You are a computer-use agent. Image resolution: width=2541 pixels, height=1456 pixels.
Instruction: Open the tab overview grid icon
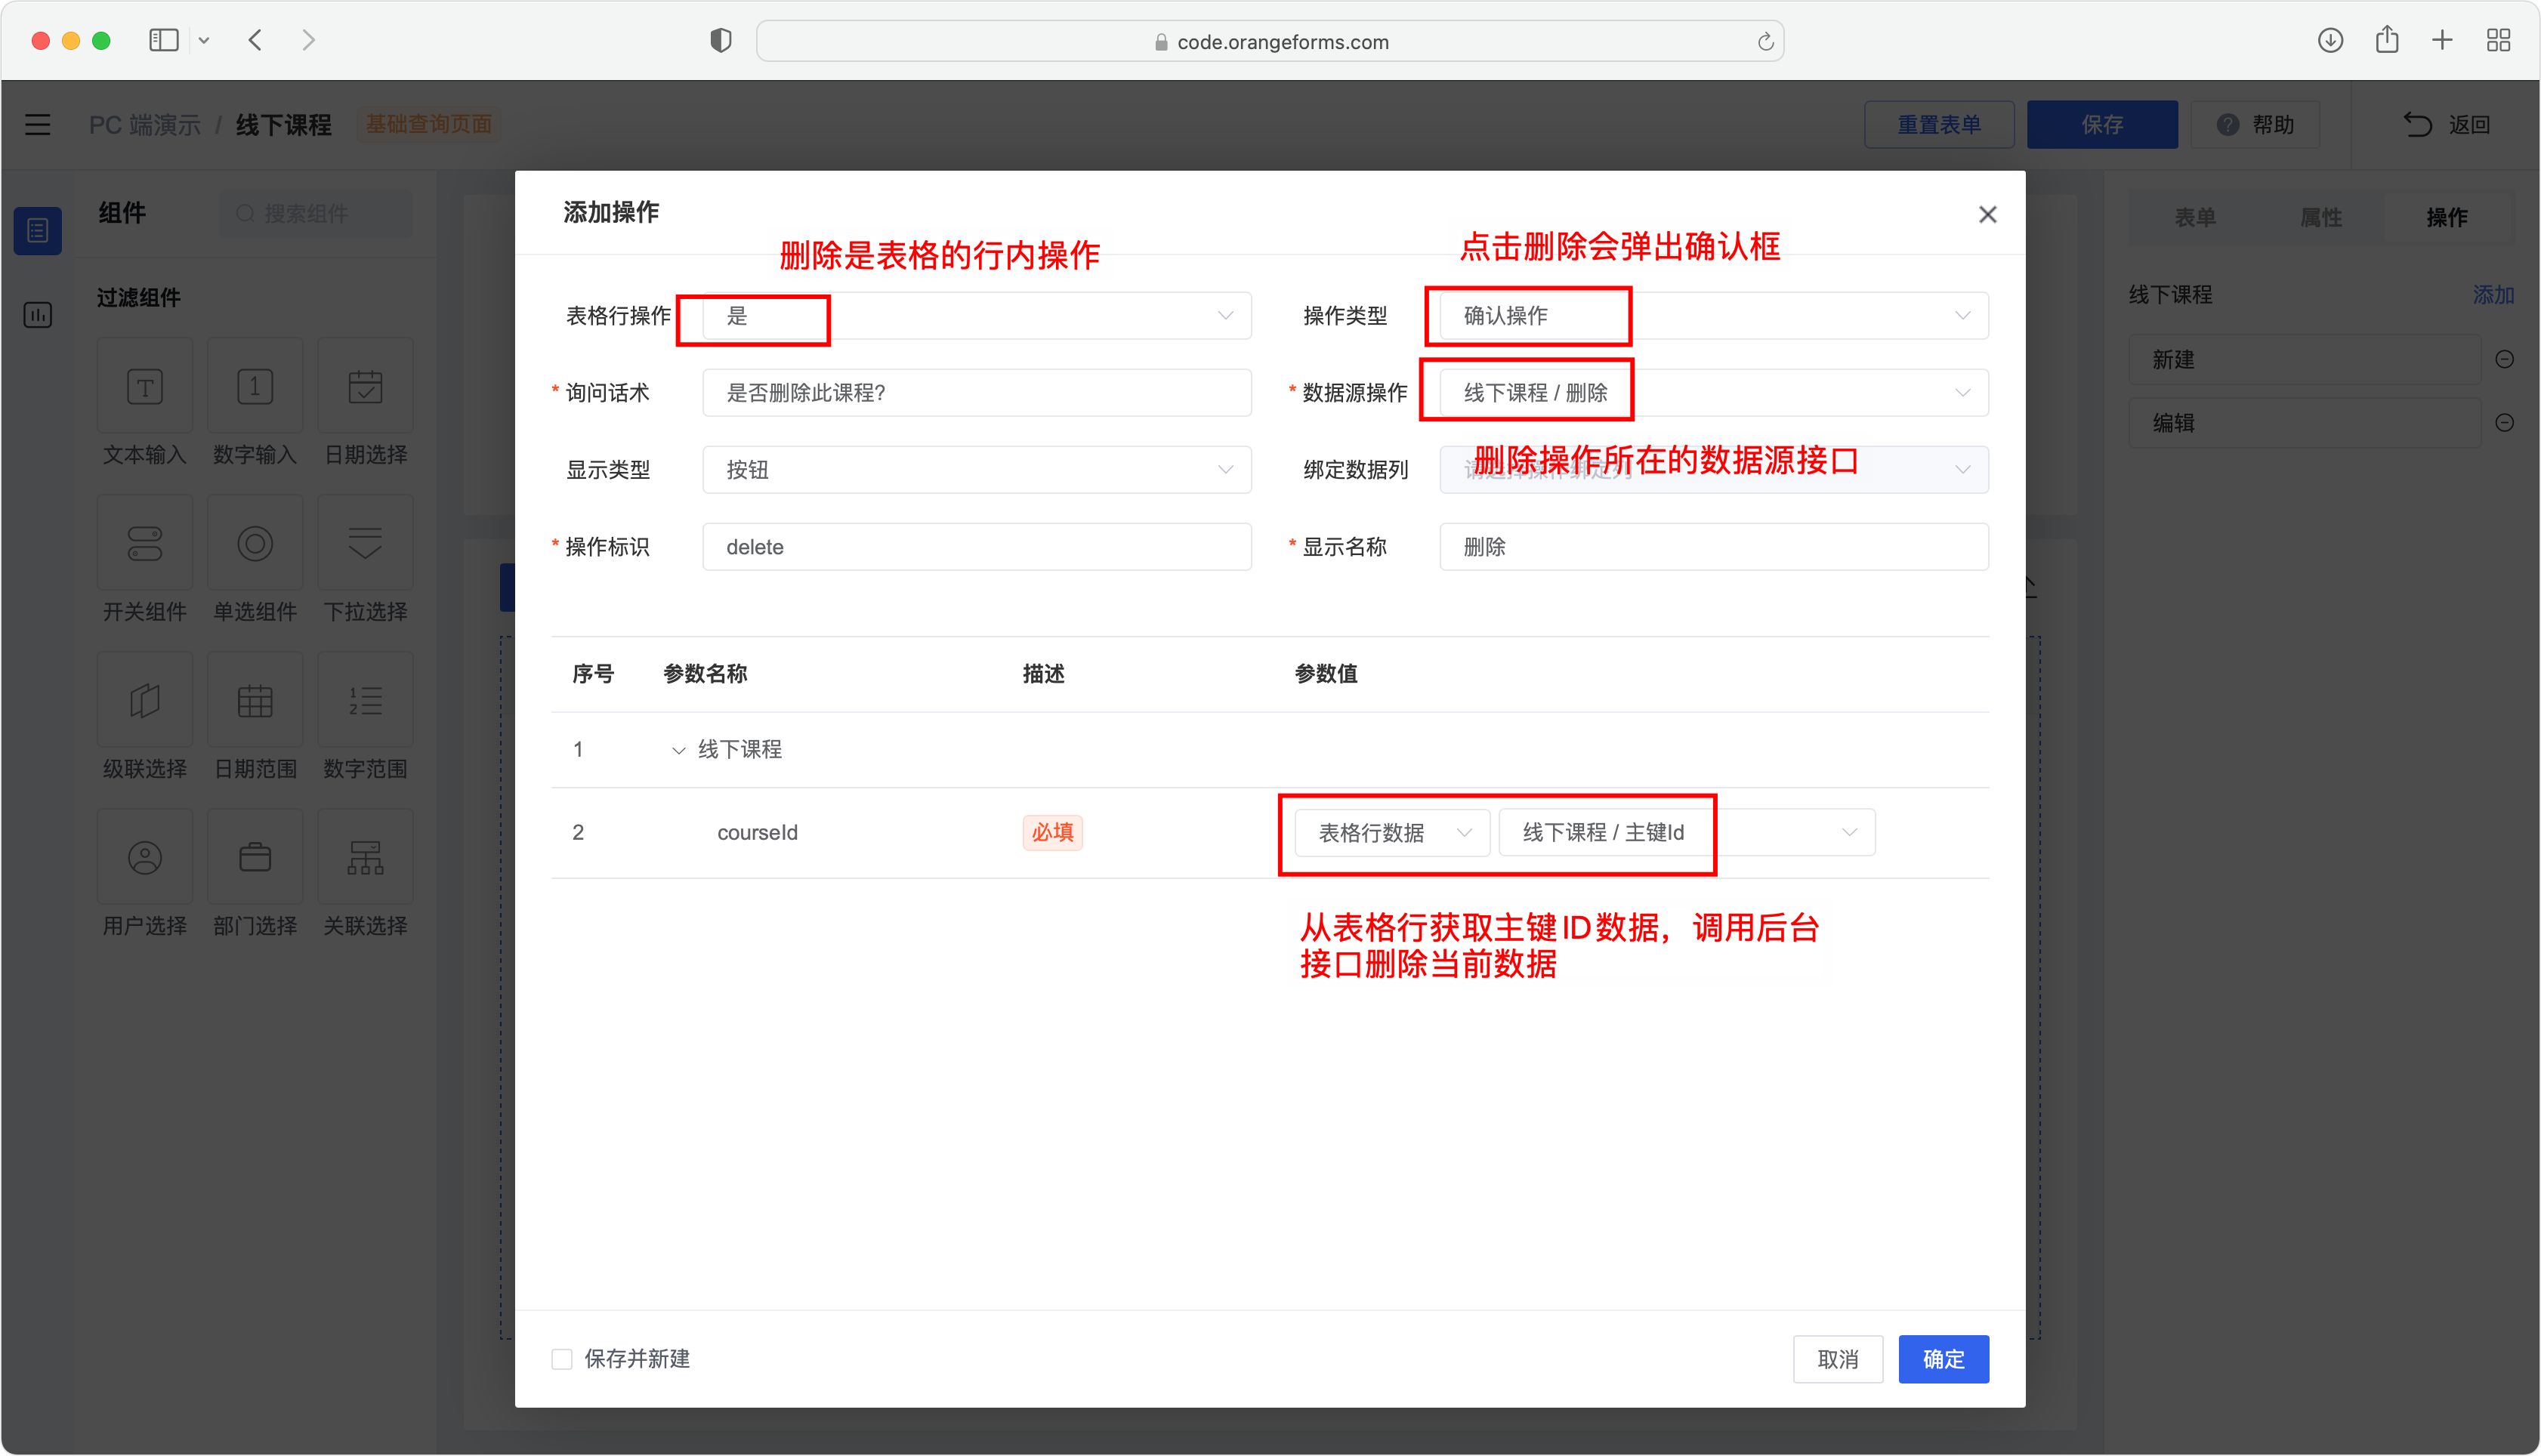[2498, 40]
